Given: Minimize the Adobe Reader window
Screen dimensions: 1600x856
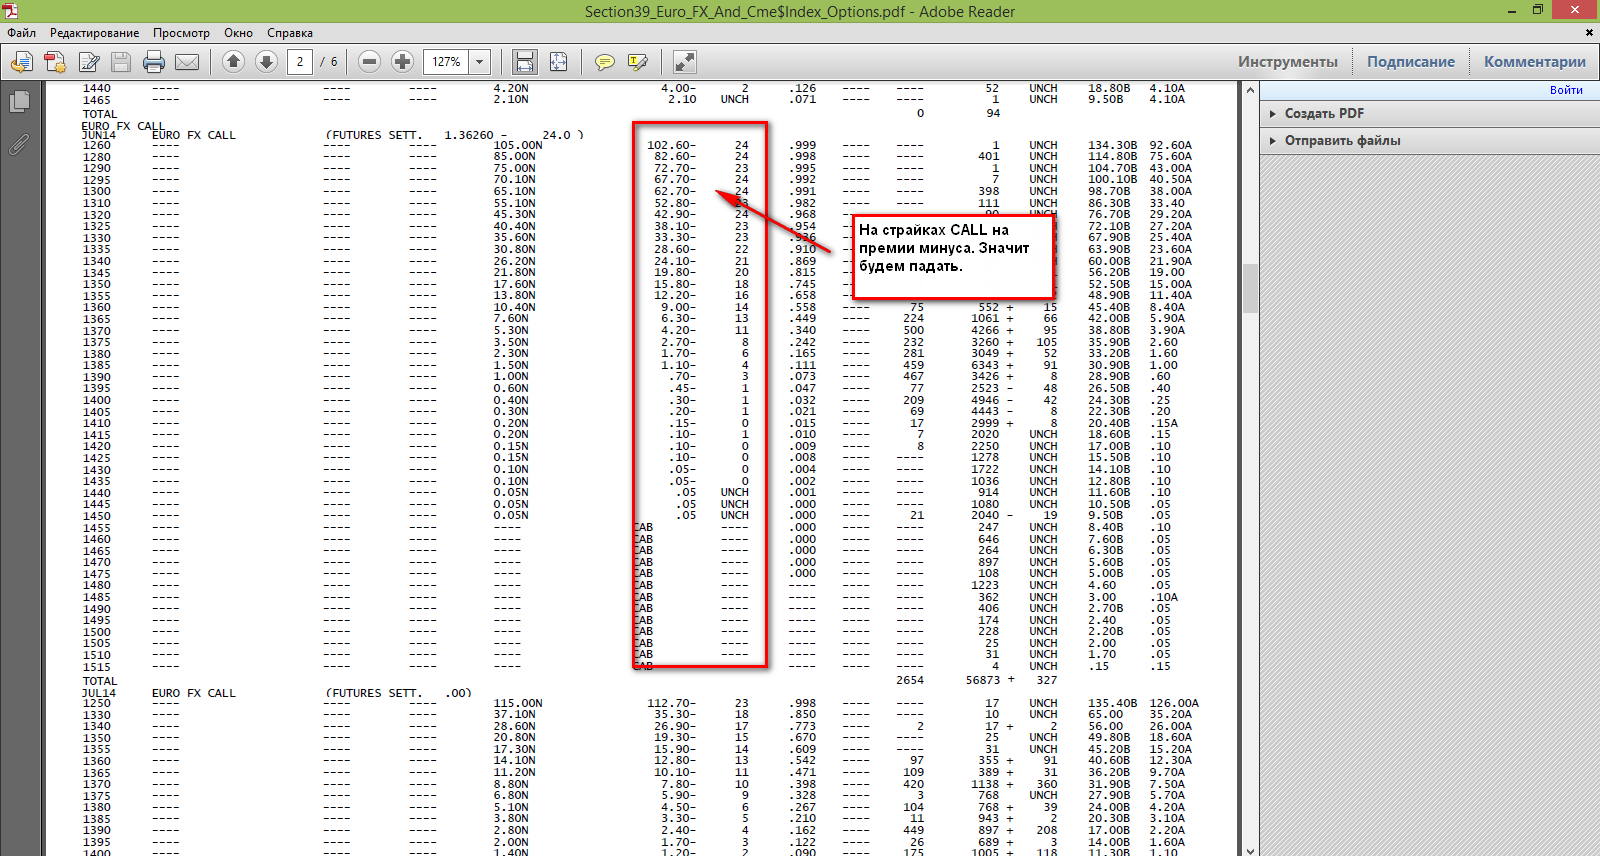Looking at the screenshot, I should point(1510,10).
